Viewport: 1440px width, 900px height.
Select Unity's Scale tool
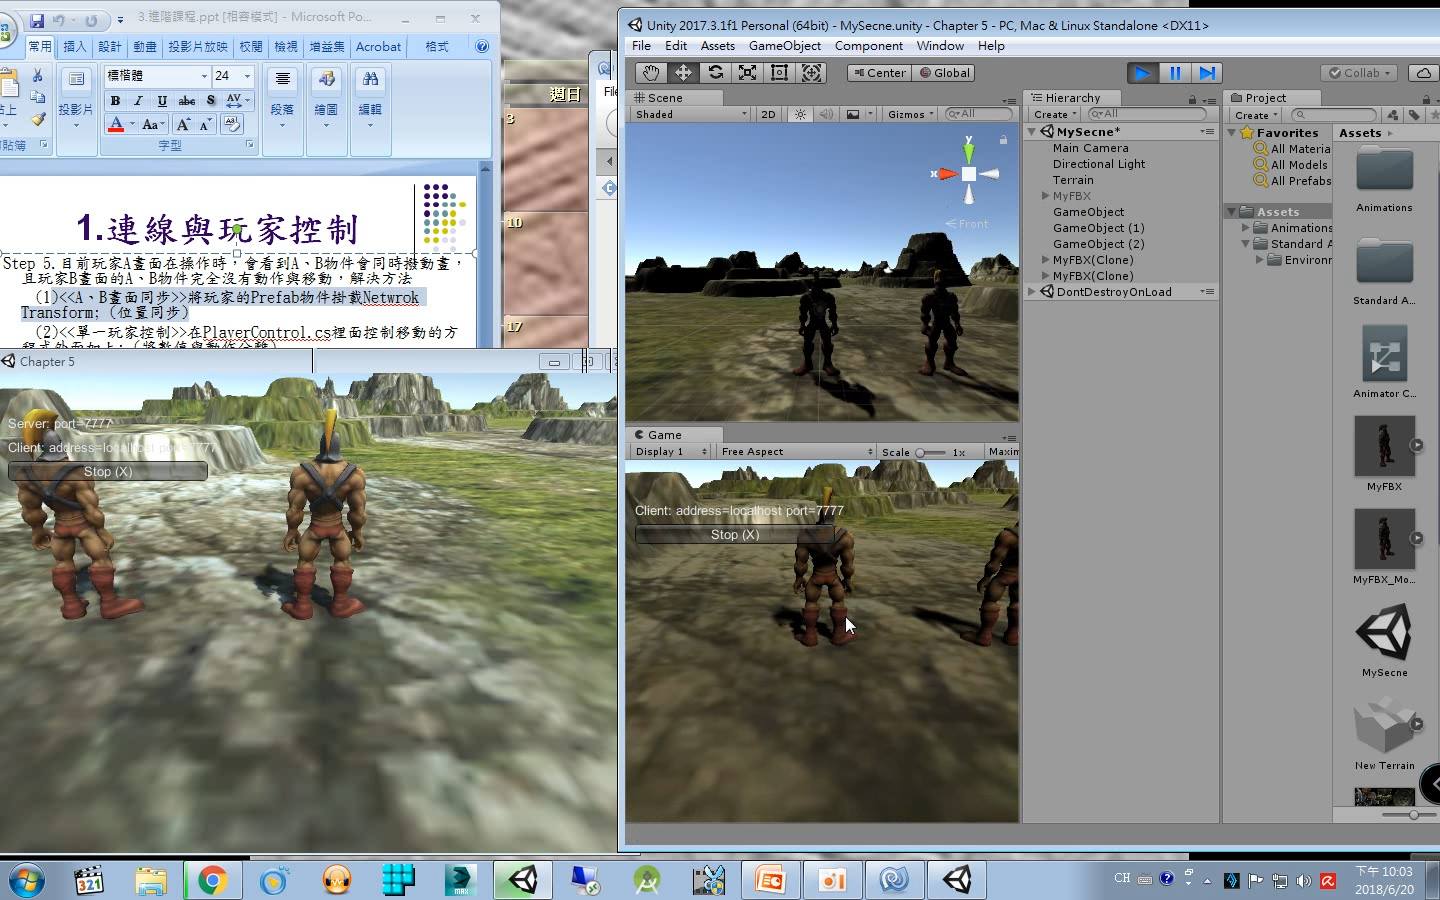tap(747, 73)
